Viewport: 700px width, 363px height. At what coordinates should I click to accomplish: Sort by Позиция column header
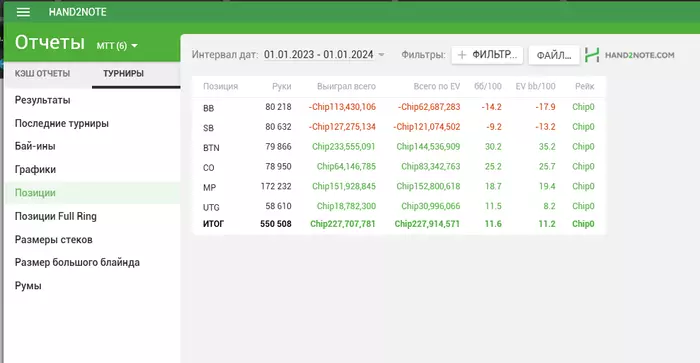point(221,86)
